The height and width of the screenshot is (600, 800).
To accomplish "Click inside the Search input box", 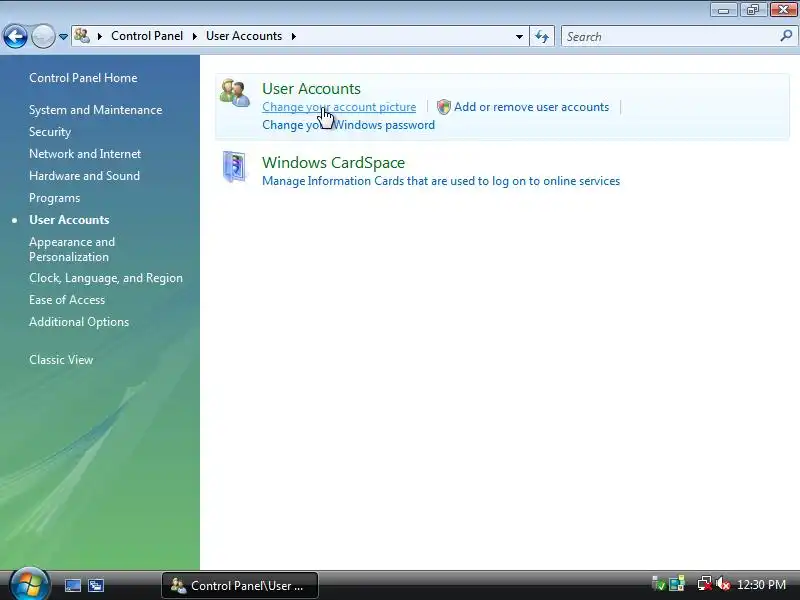I will coord(669,37).
